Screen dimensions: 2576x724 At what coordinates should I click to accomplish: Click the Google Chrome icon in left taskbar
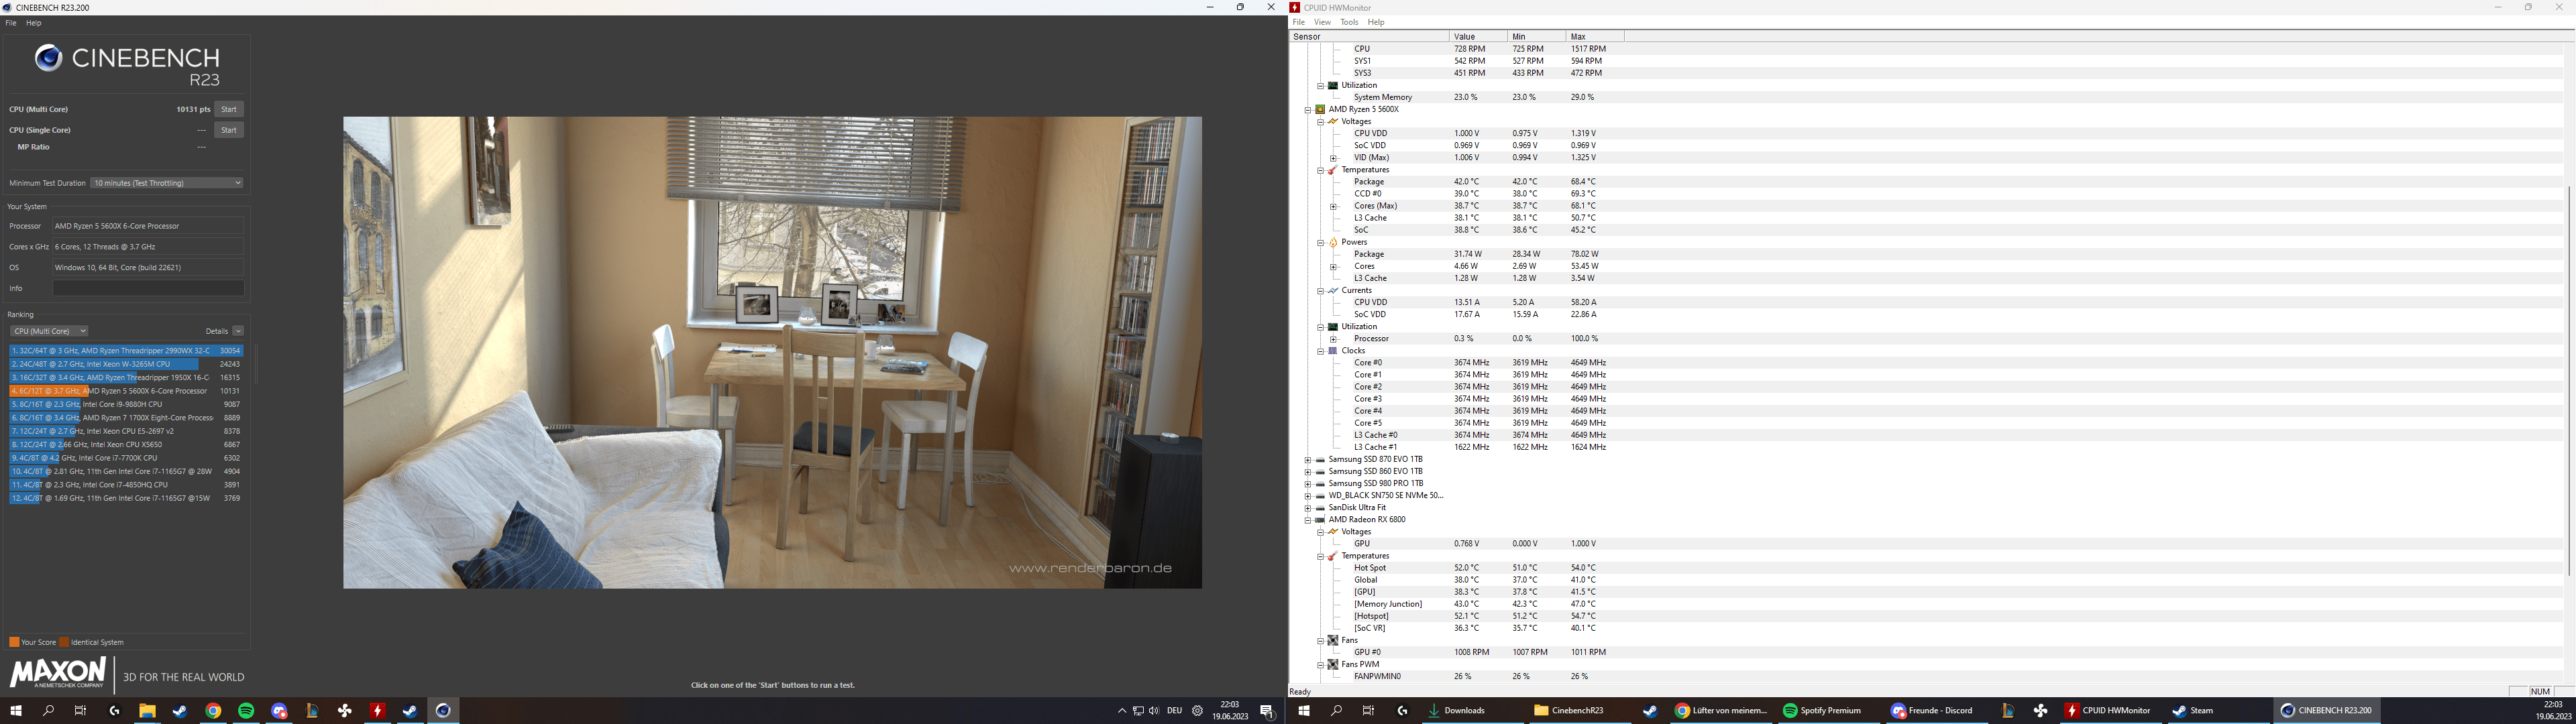tap(213, 711)
